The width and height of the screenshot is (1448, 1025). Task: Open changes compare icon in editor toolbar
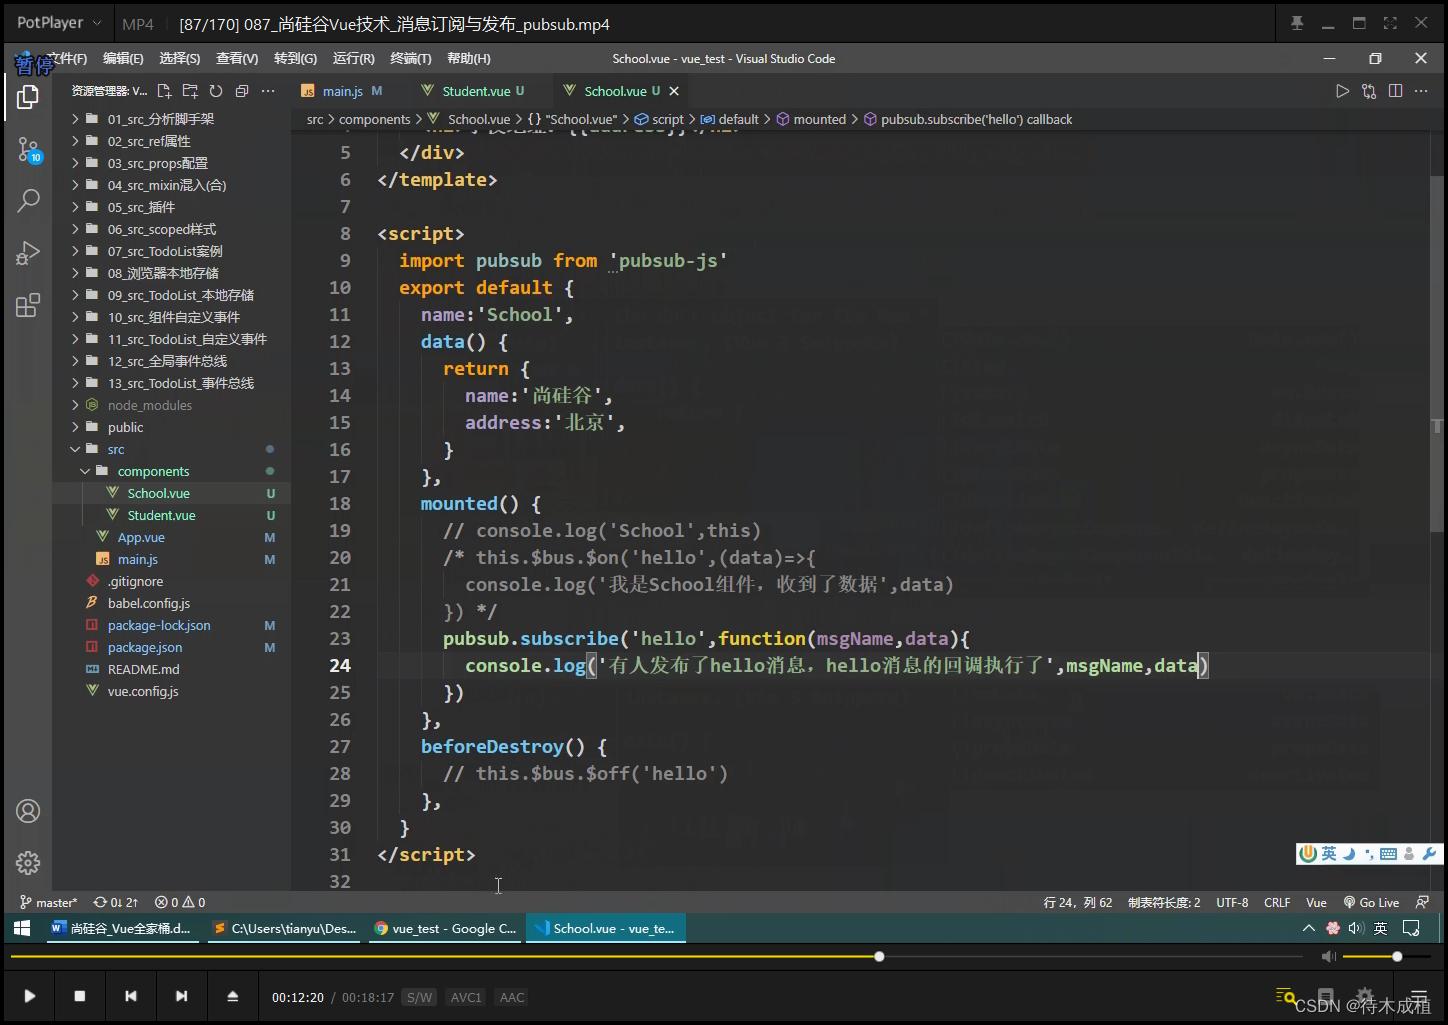(1369, 91)
